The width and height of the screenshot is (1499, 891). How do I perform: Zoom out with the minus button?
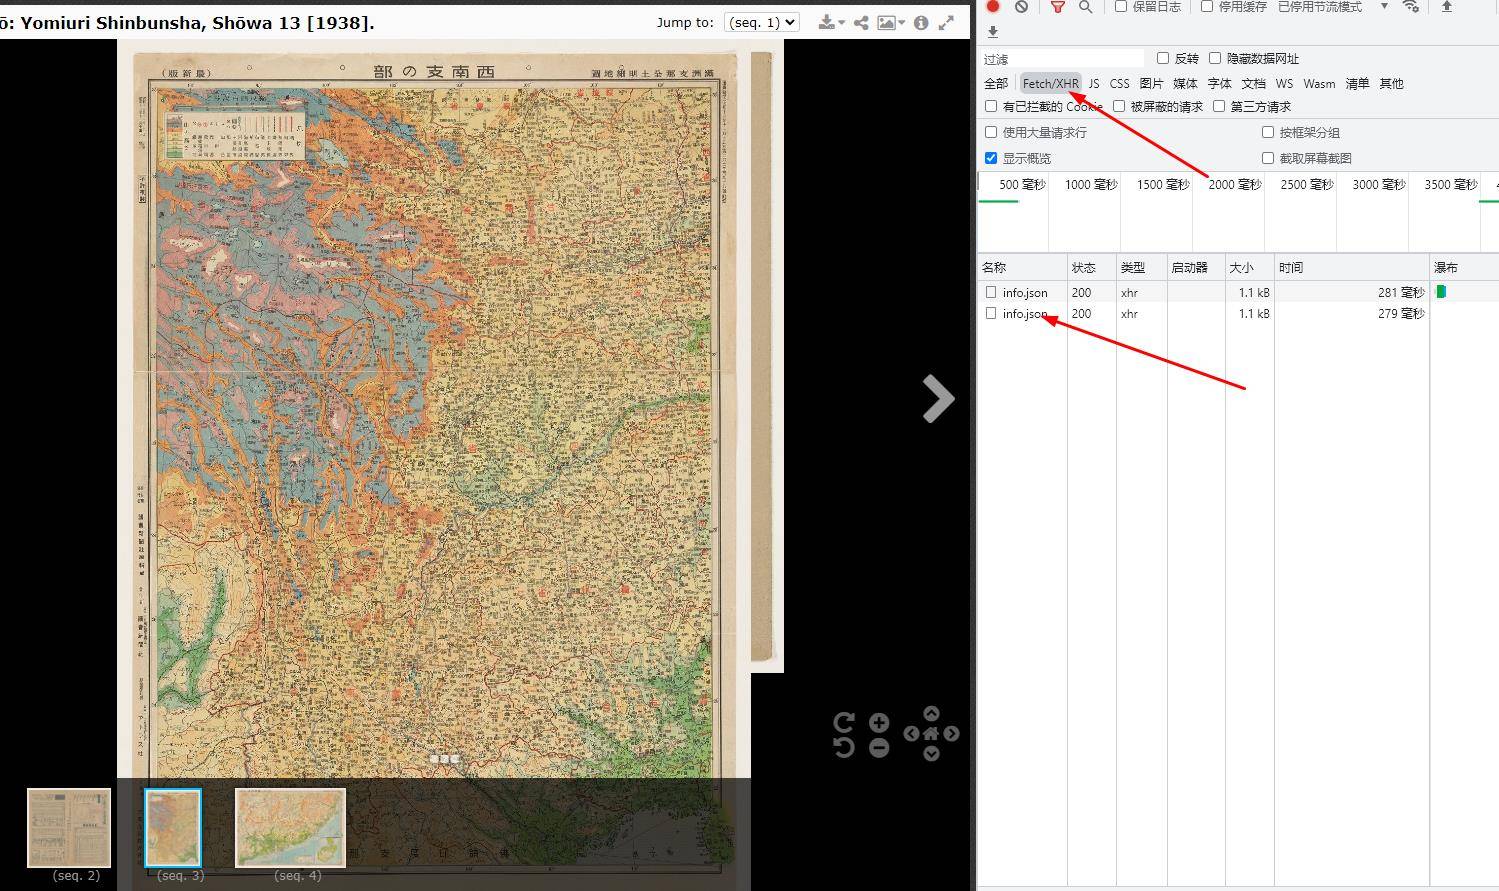pos(879,747)
